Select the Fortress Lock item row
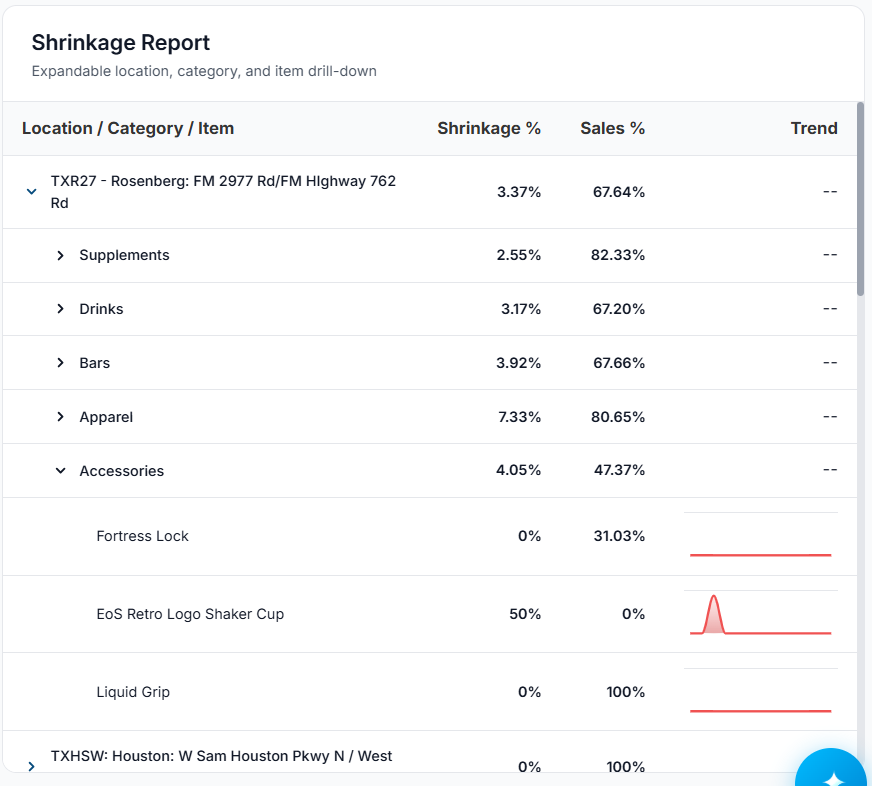The image size is (872, 786). [430, 536]
